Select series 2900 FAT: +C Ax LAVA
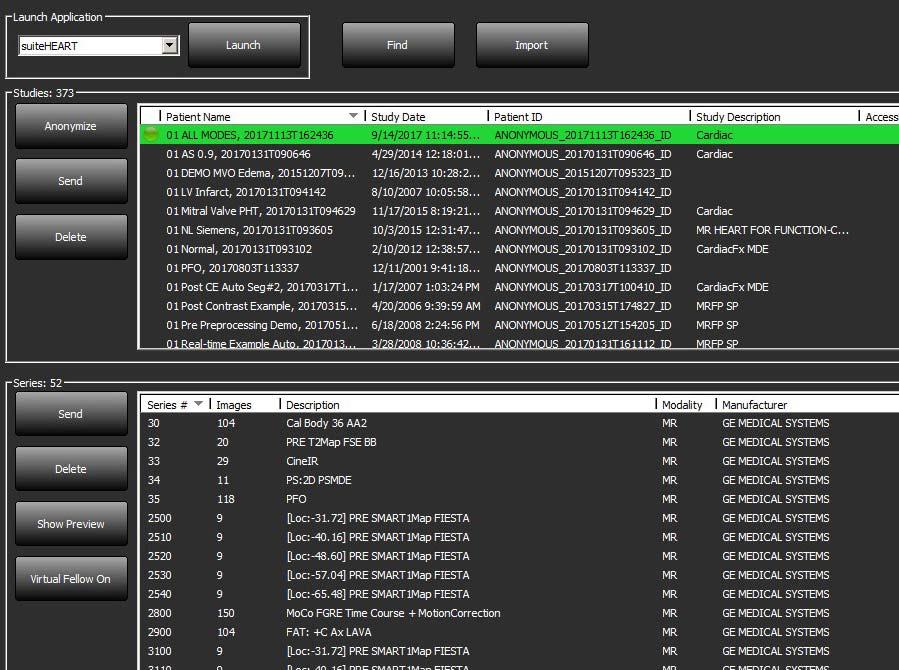899x670 pixels. [519, 632]
